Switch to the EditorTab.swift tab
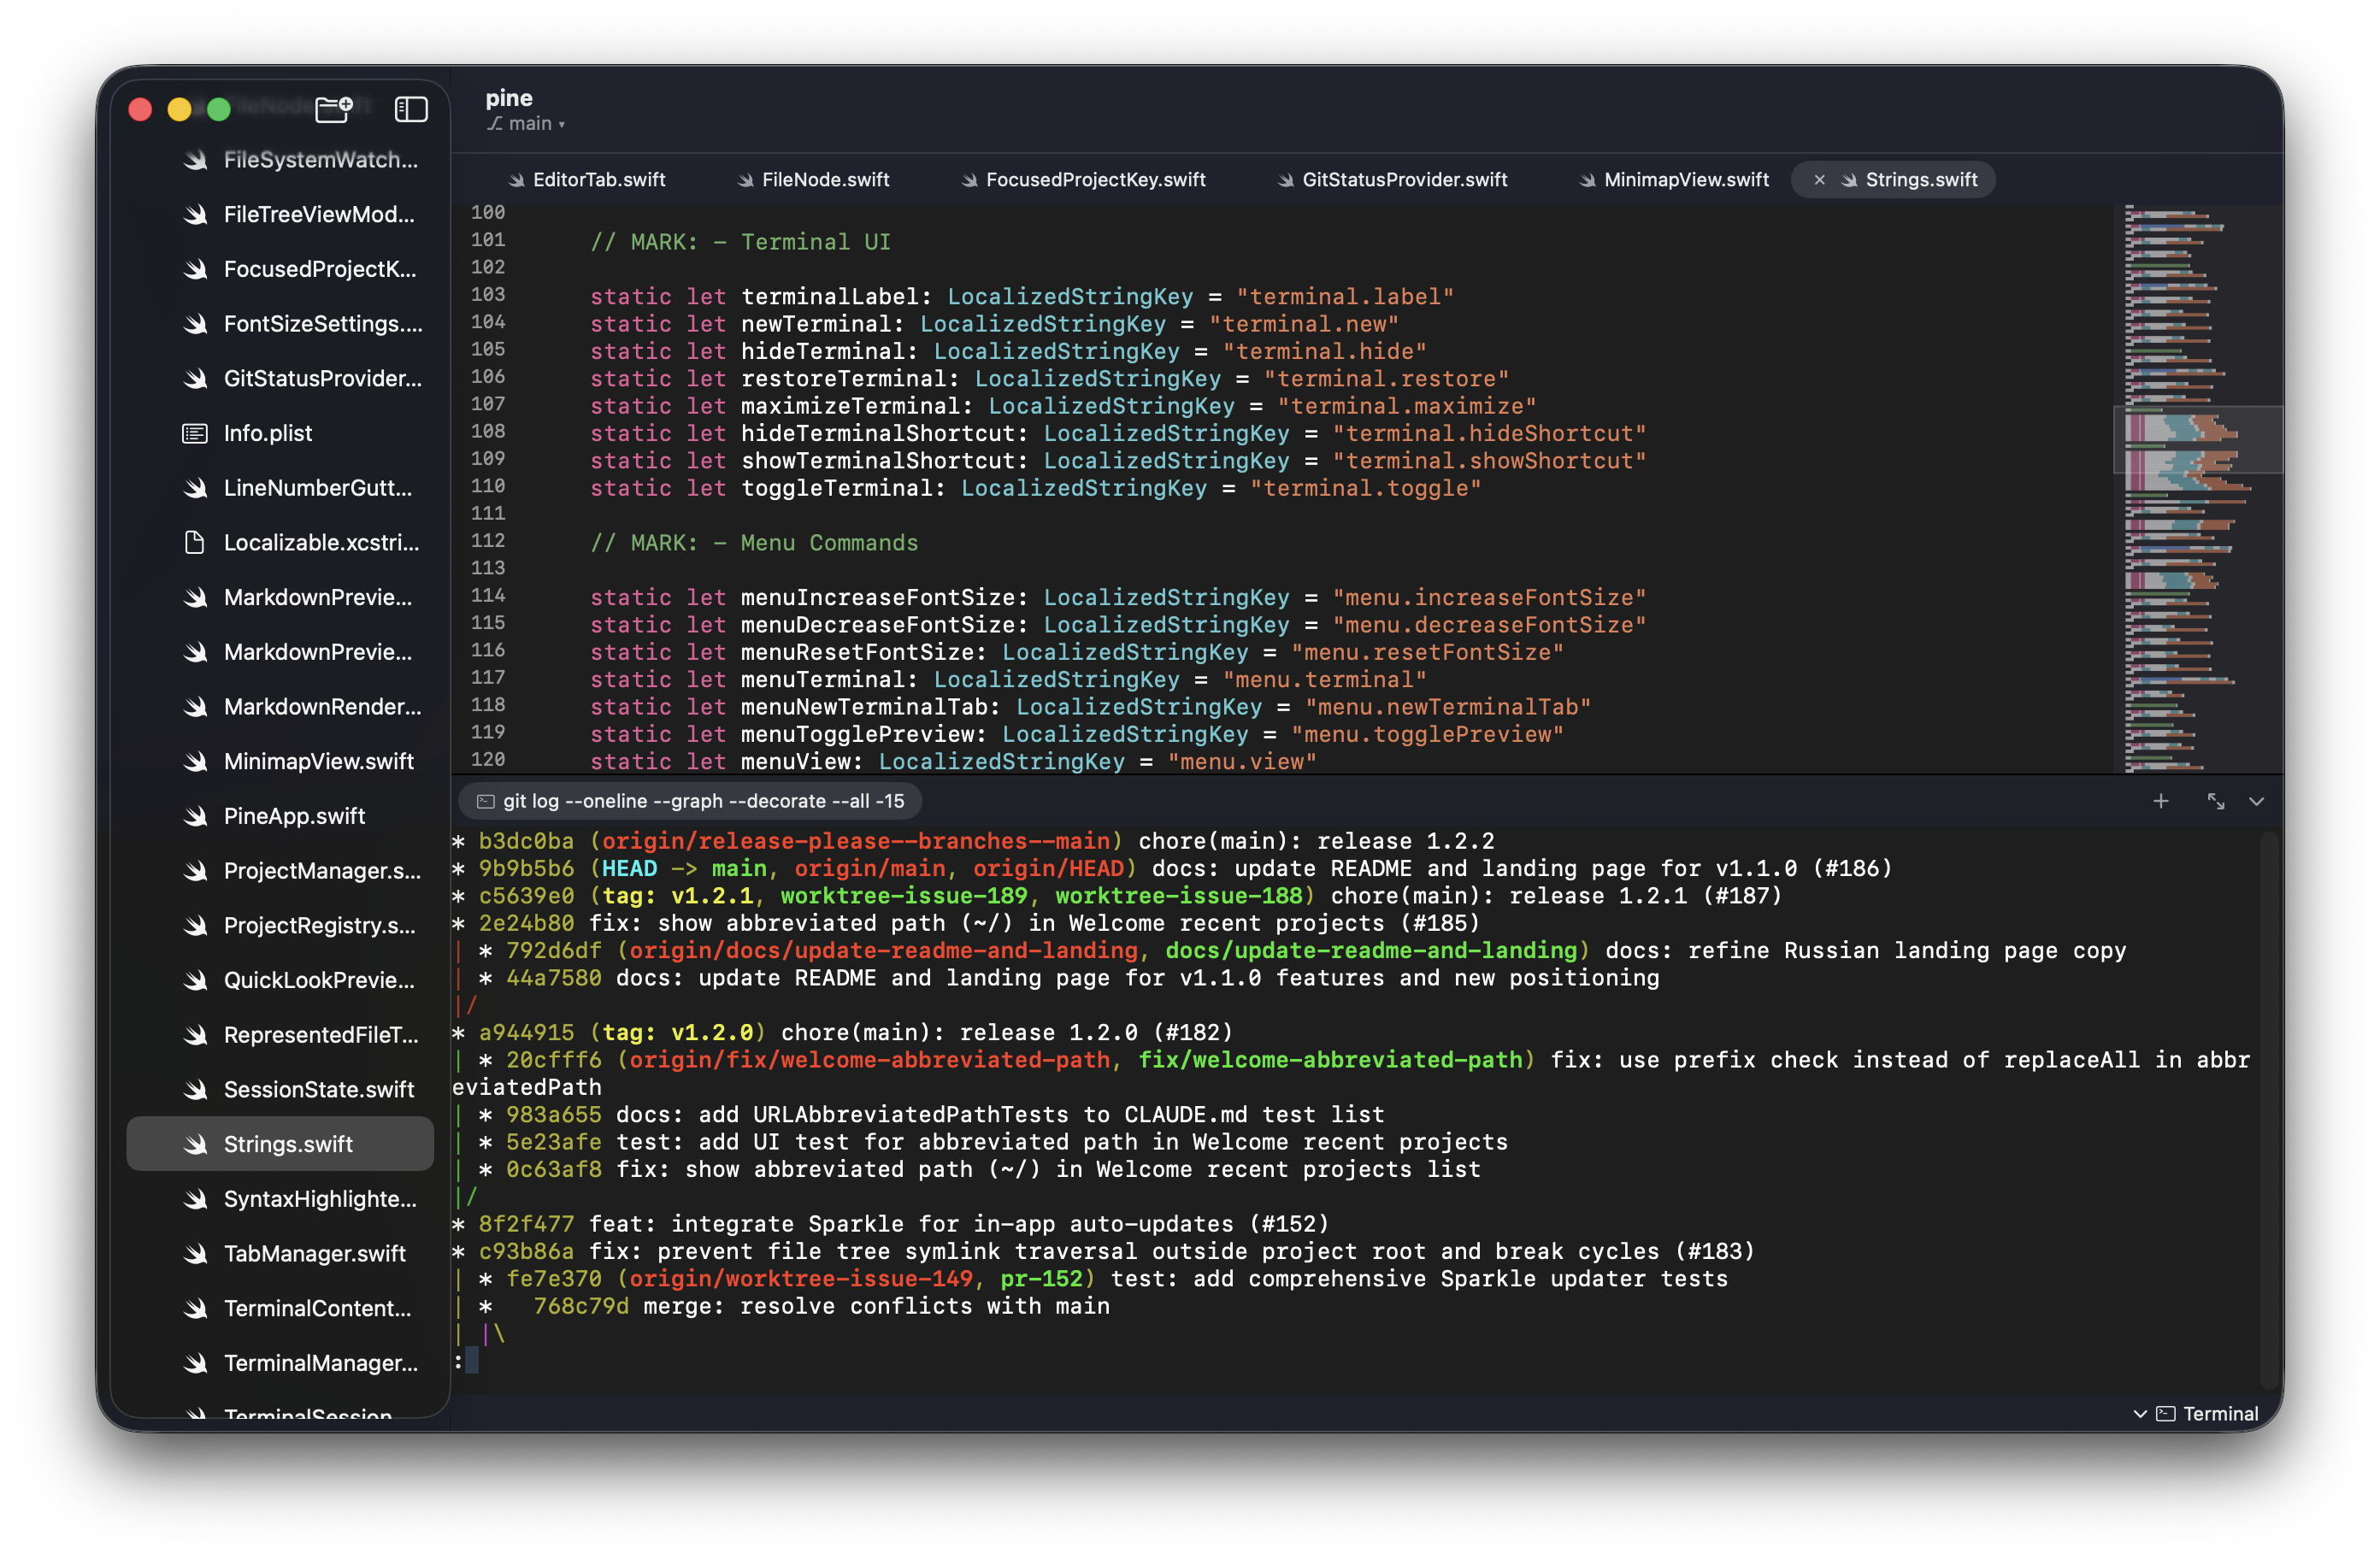 (598, 179)
